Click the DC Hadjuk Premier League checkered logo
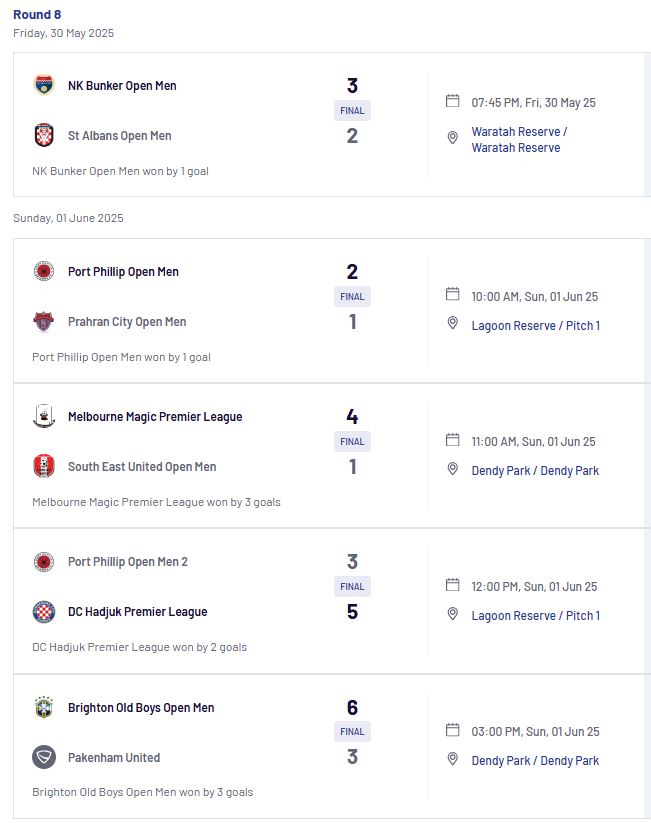Viewport: 651px width, 823px height. pos(44,611)
